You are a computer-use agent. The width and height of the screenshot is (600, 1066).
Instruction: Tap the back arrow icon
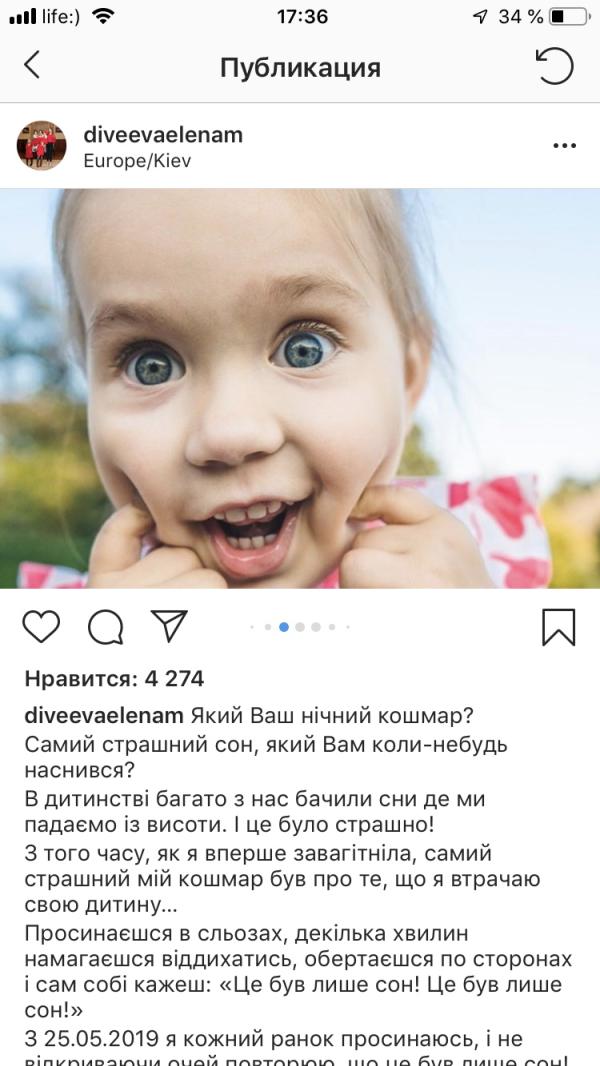(x=31, y=65)
